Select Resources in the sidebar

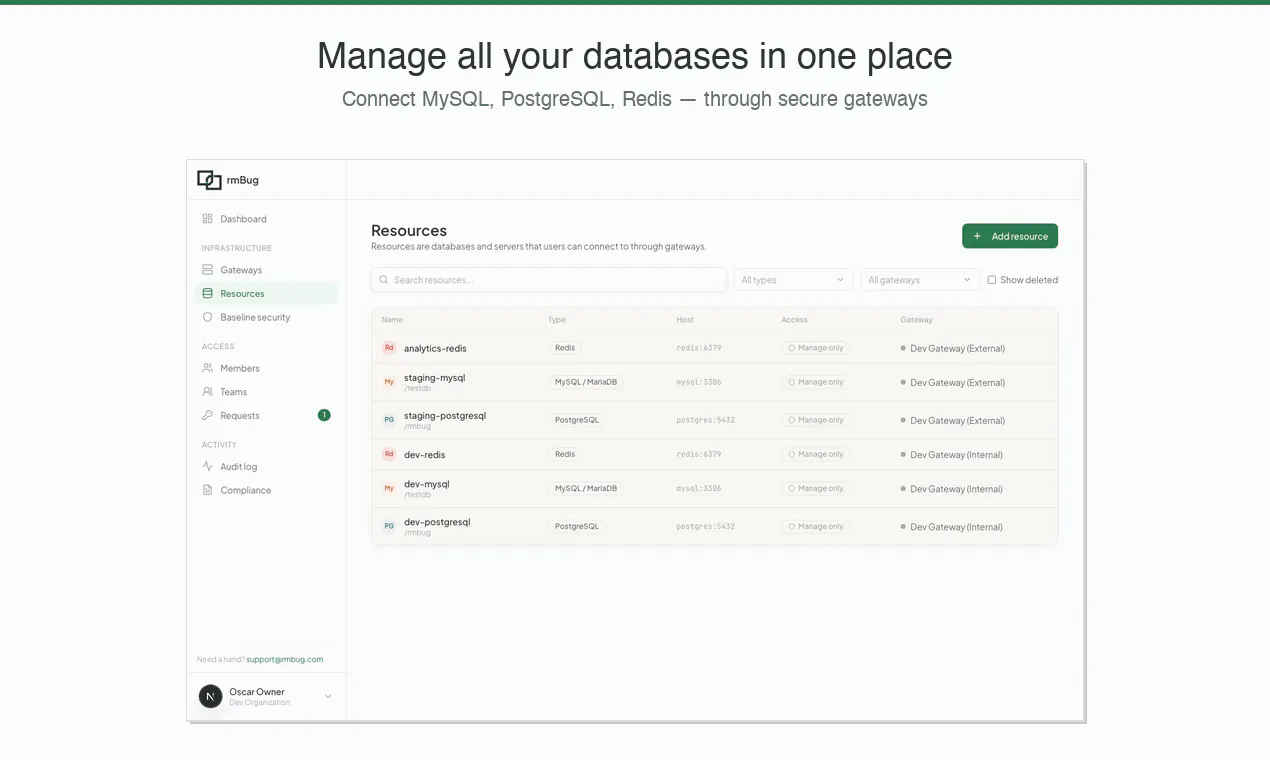tap(266, 294)
